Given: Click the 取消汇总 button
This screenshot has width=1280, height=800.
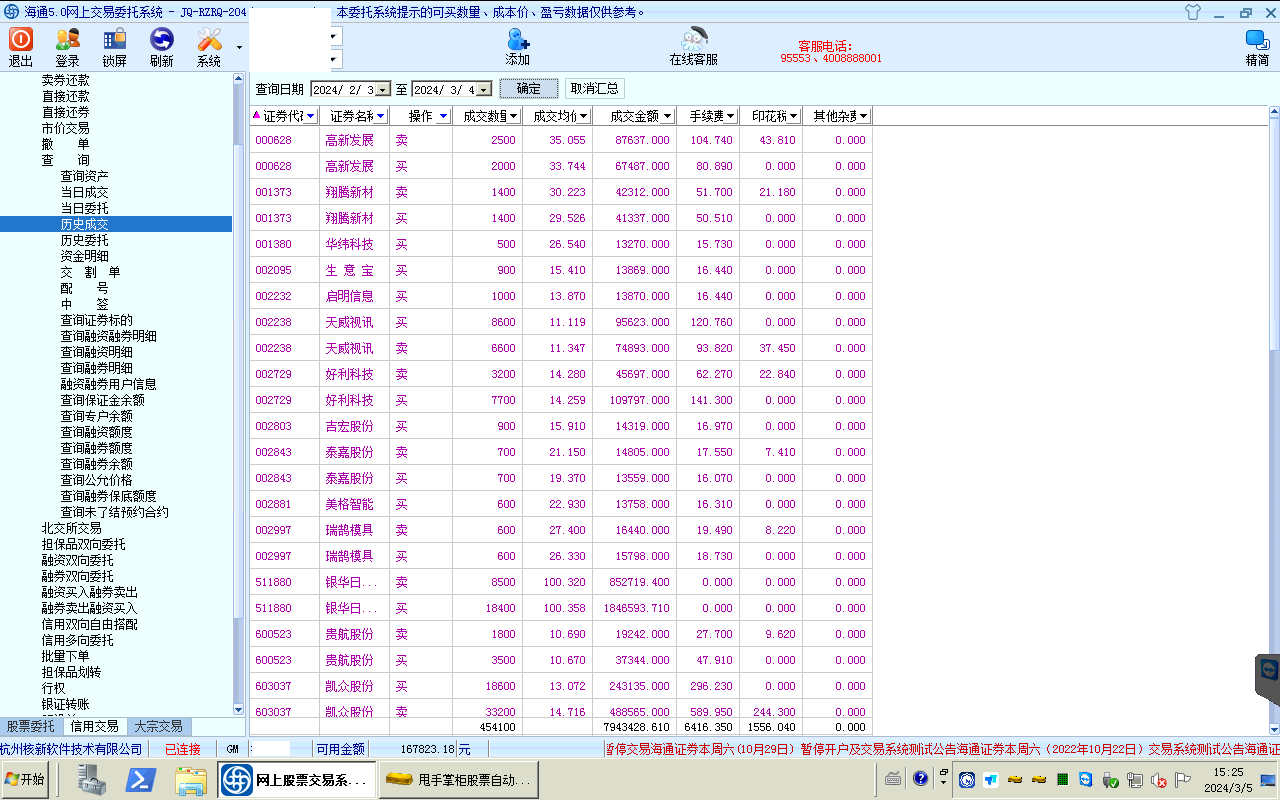Looking at the screenshot, I should point(595,89).
